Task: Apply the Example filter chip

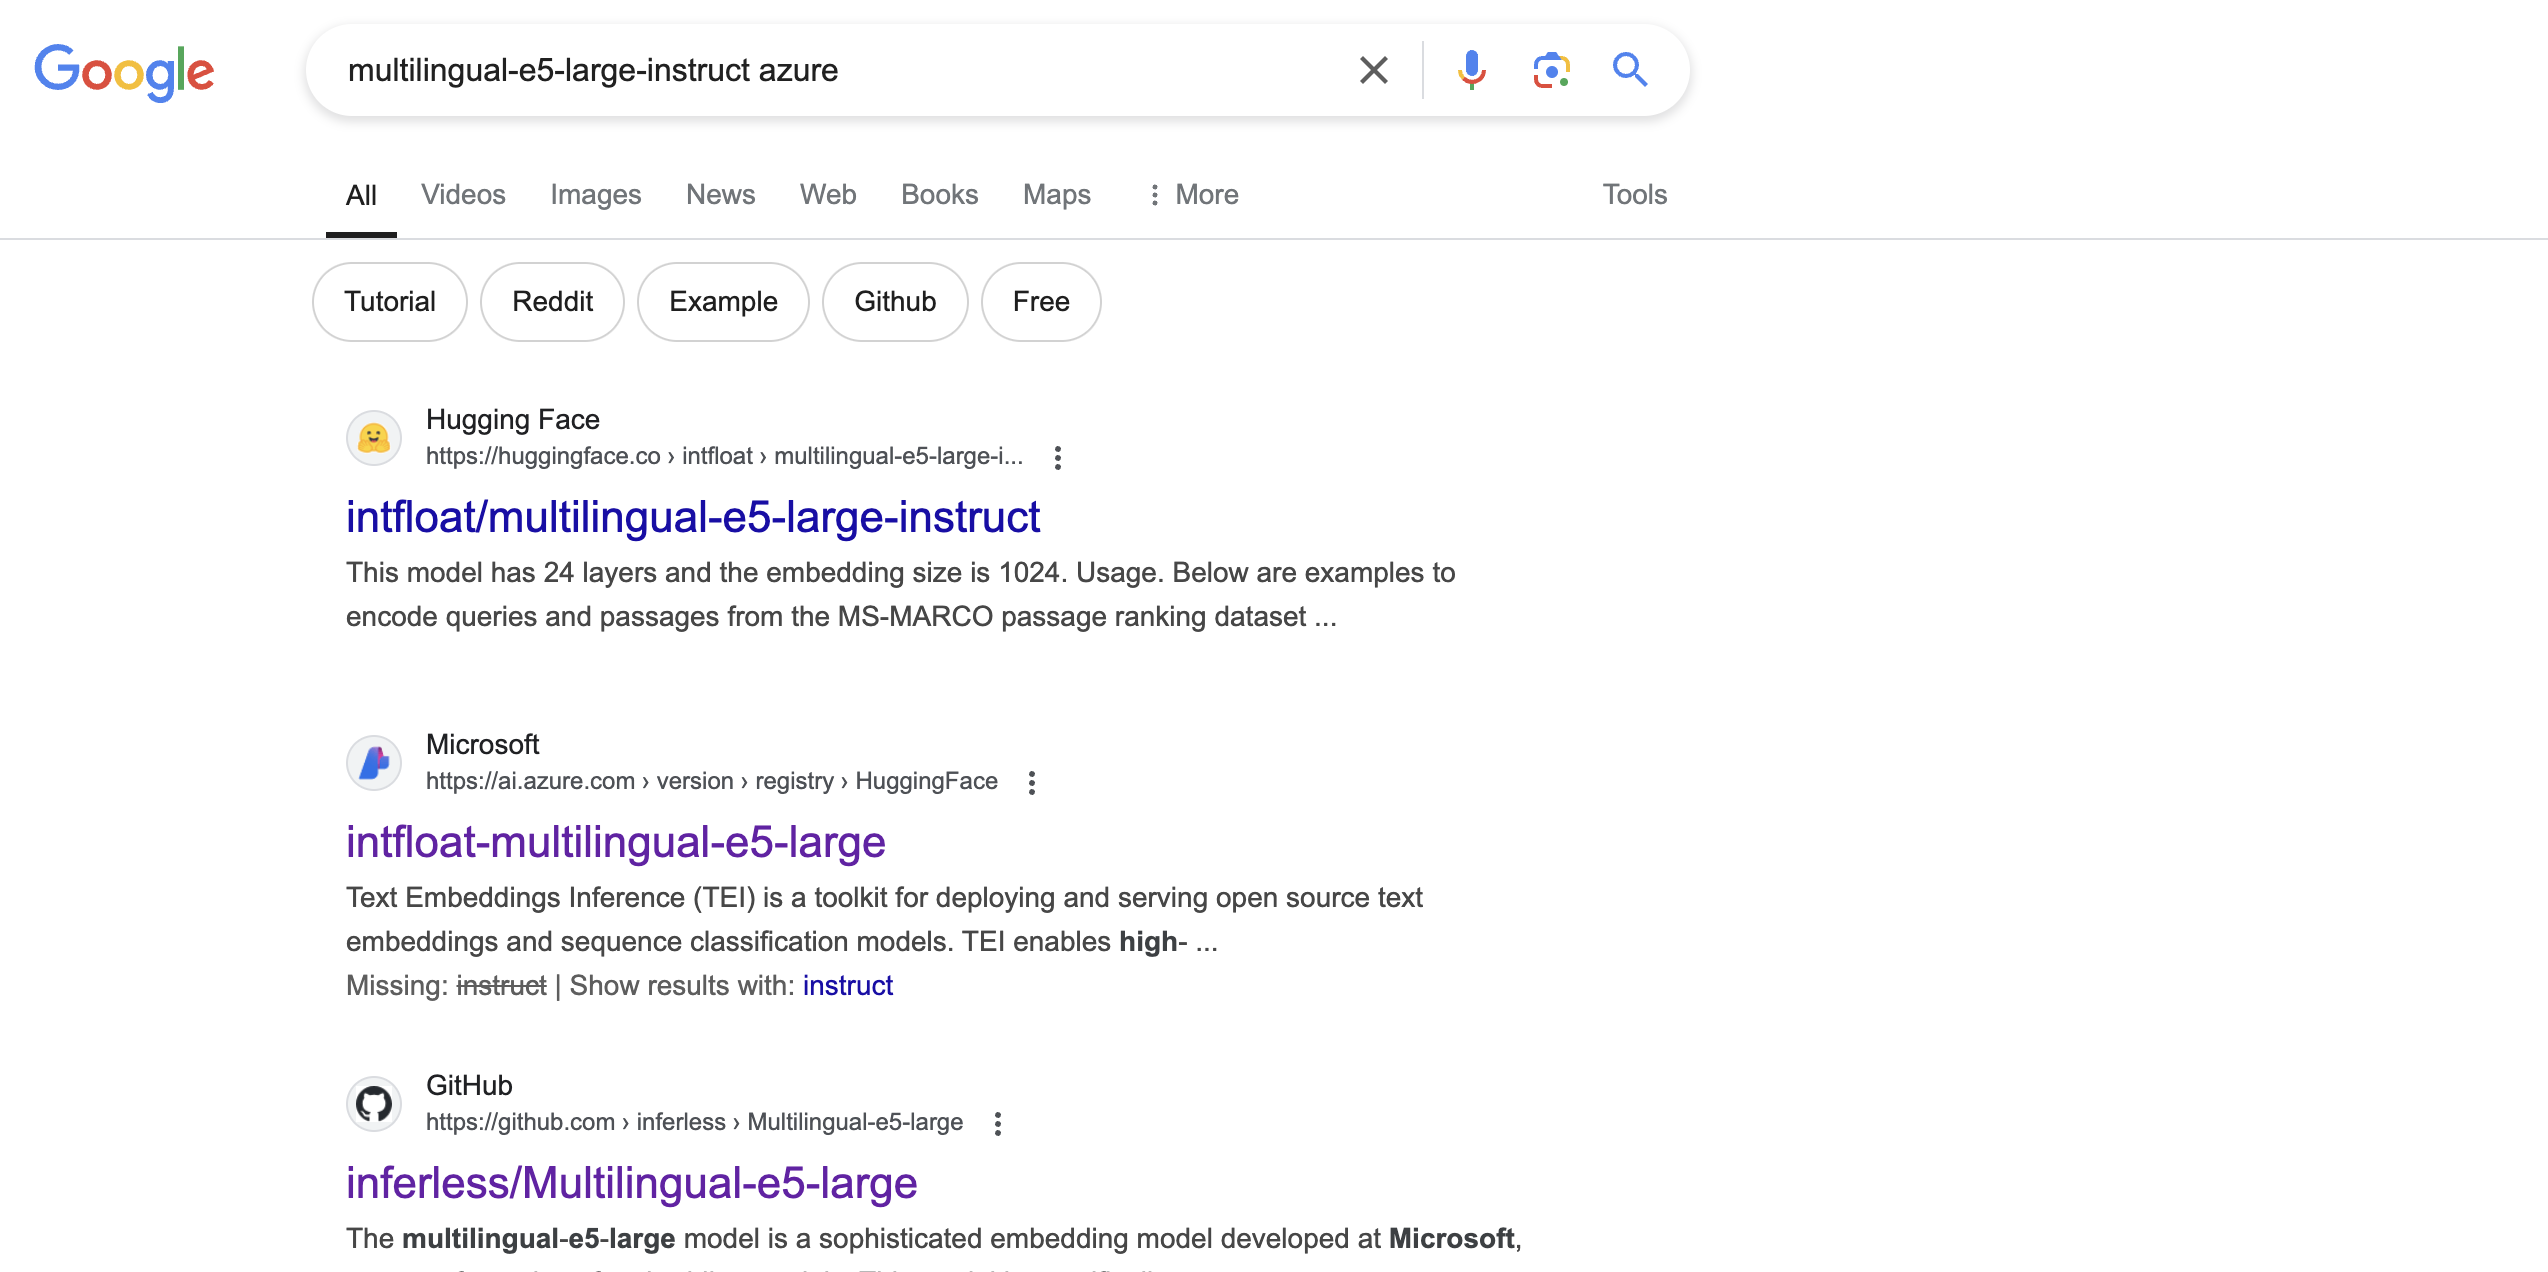Action: pyautogui.click(x=723, y=302)
